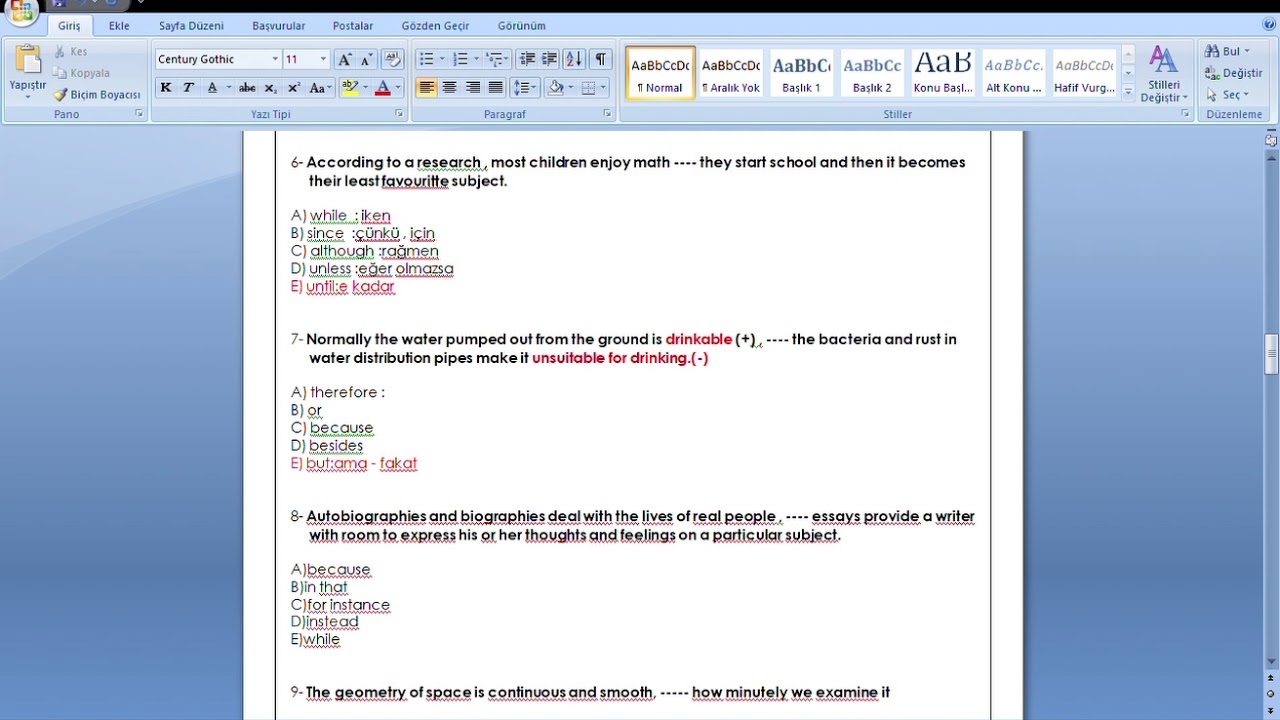Open the font size dropdown arrow
The height and width of the screenshot is (720, 1280).
(x=323, y=60)
